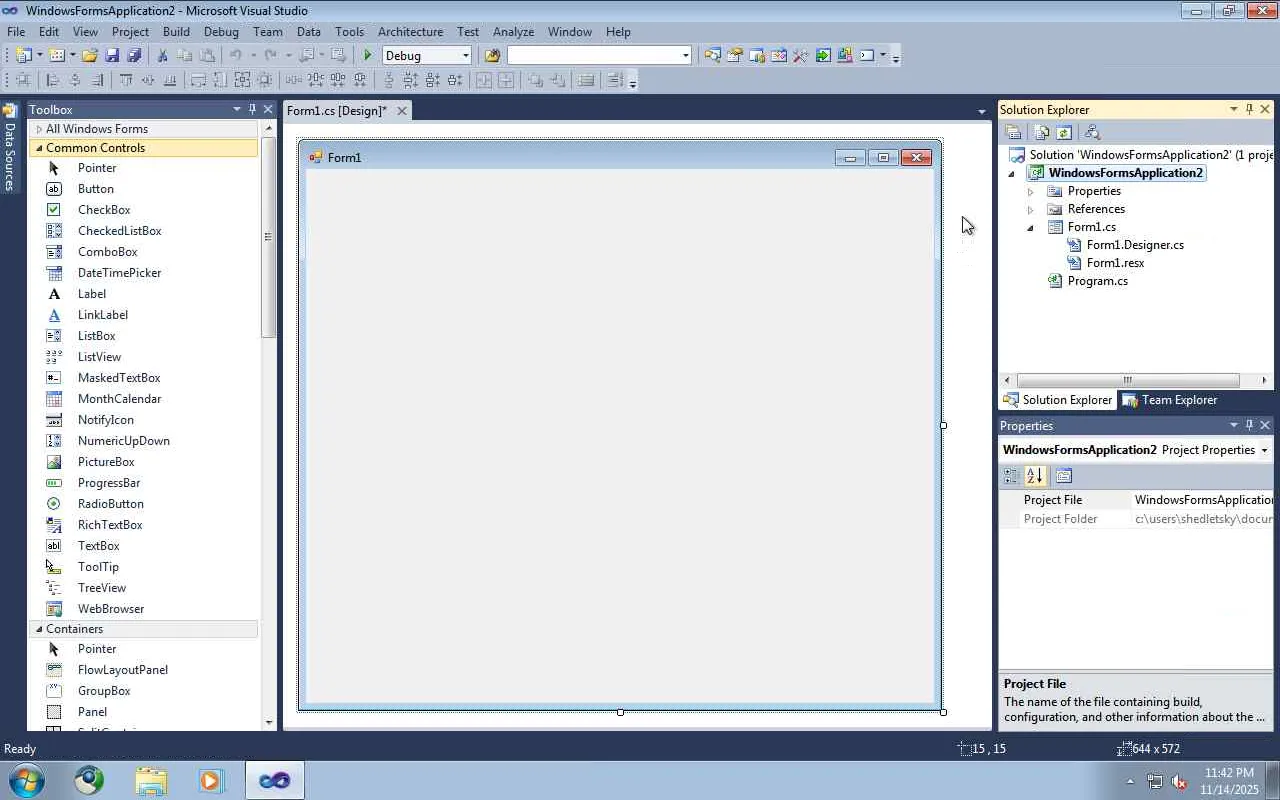Open the active documents list dropdown arrow
The image size is (1280, 800).
(x=982, y=111)
